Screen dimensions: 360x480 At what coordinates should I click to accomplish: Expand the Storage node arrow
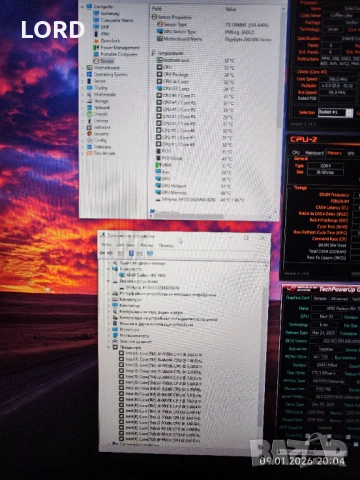(x=83, y=101)
